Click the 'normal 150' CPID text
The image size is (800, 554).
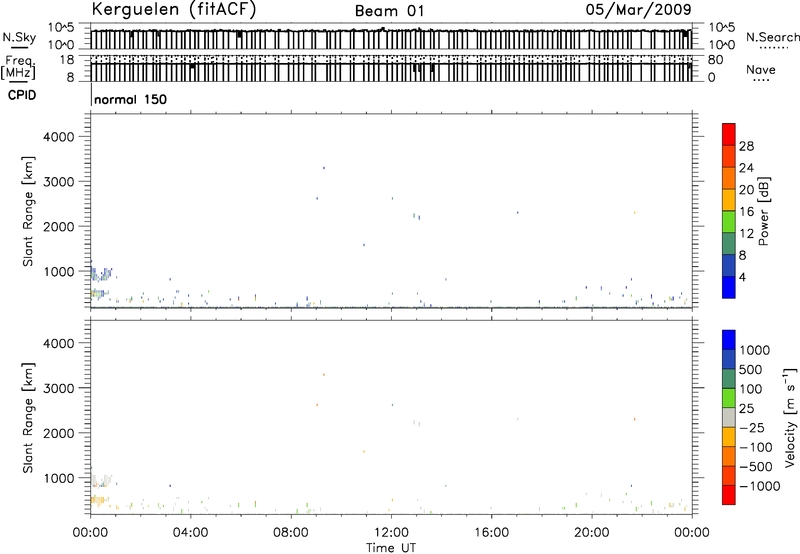pos(130,99)
